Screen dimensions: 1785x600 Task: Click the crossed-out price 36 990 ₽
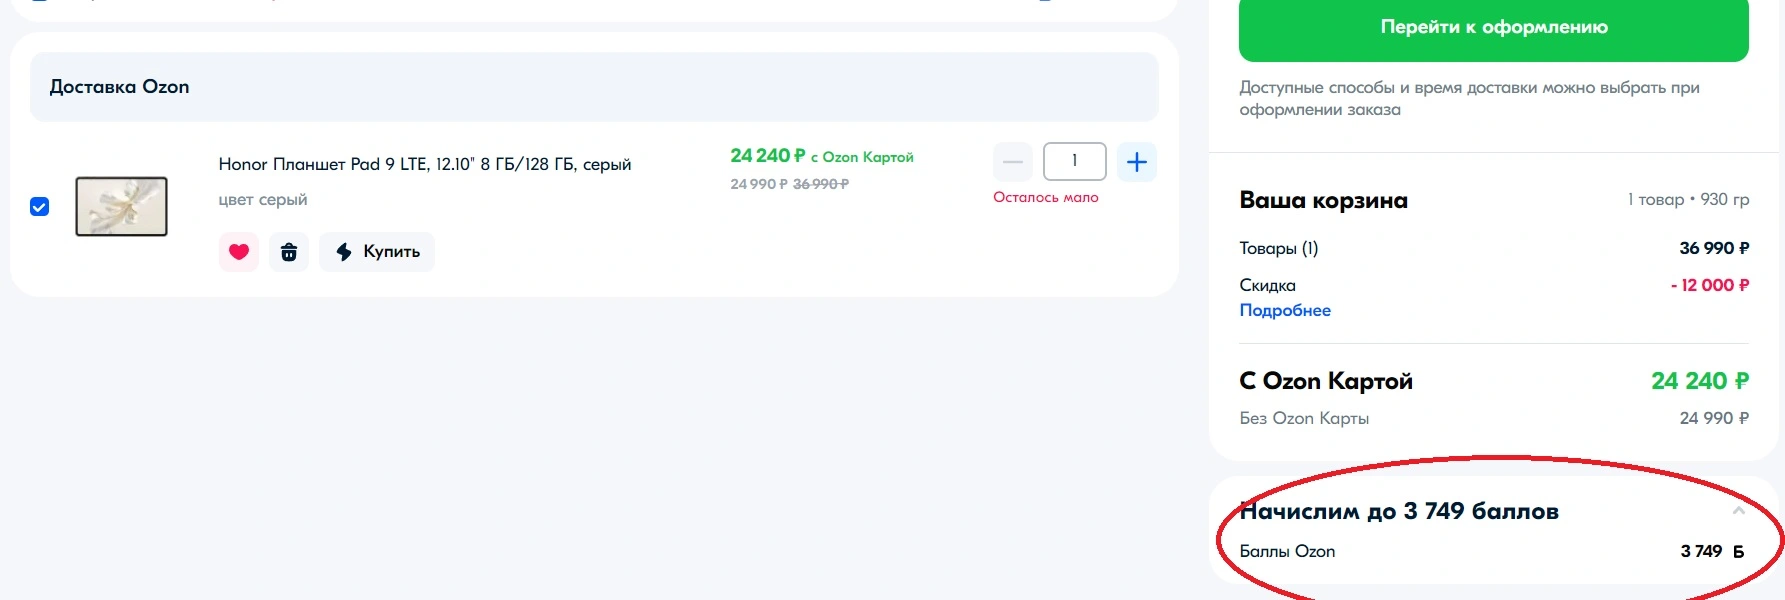(x=821, y=184)
